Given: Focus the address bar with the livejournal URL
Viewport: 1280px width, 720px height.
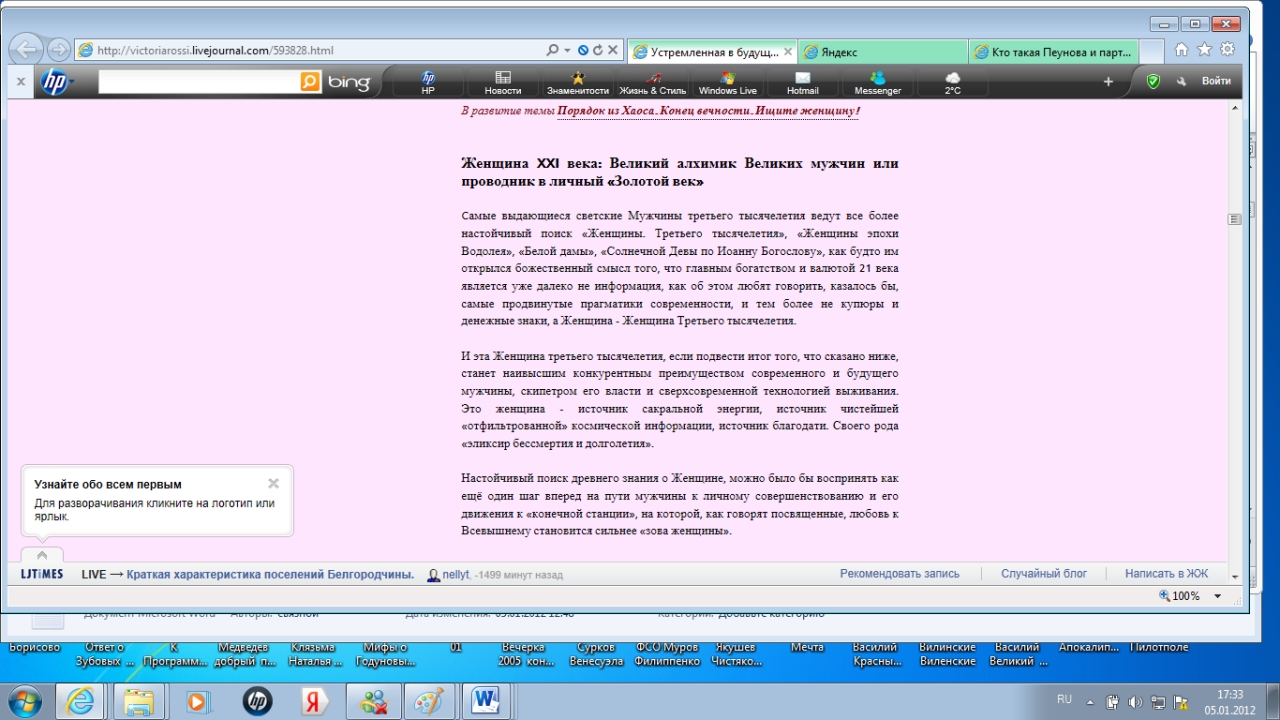Looking at the screenshot, I should click(x=310, y=50).
